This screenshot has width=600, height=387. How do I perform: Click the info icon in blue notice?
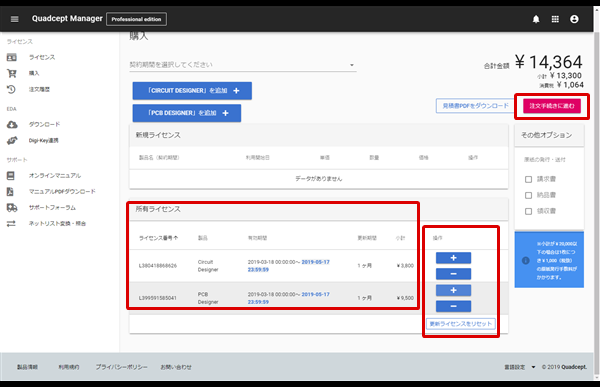[x=526, y=260]
